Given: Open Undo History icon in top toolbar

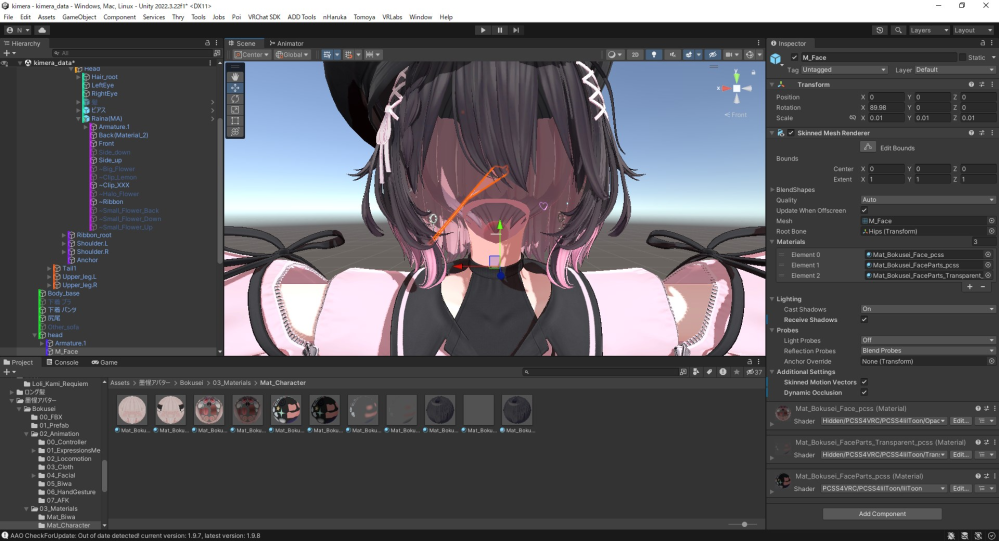Looking at the screenshot, I should coord(880,30).
